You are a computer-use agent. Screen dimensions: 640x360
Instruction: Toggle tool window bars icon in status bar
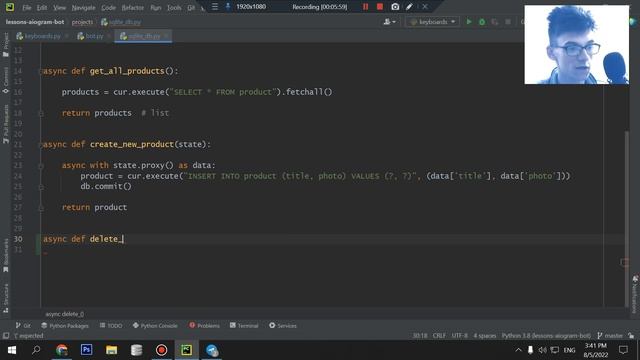6,336
